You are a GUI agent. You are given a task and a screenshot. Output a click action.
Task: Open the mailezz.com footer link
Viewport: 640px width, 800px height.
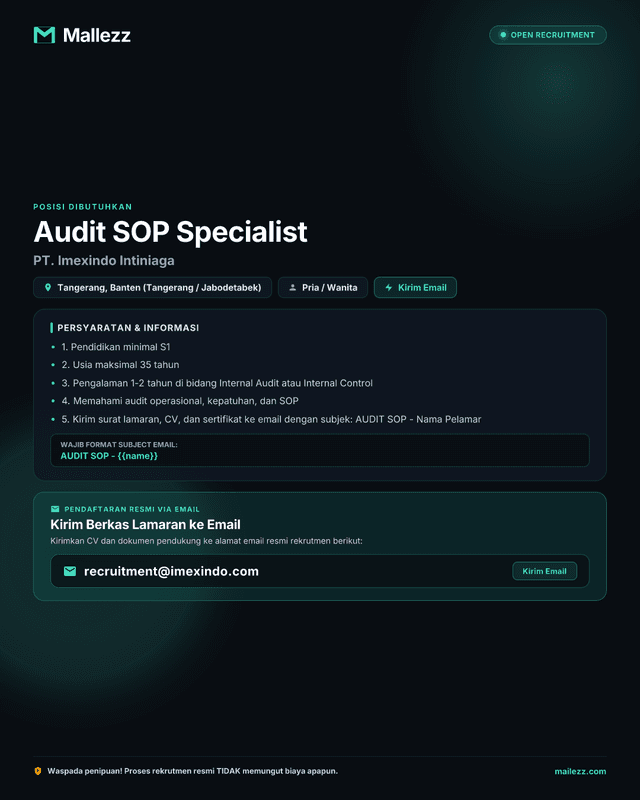[x=580, y=771]
